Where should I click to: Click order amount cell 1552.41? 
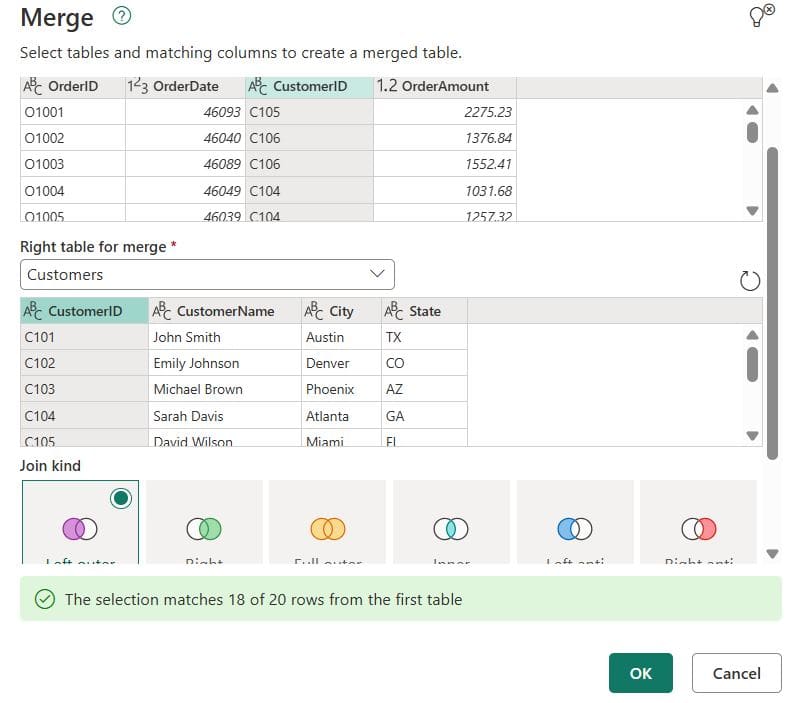[445, 164]
